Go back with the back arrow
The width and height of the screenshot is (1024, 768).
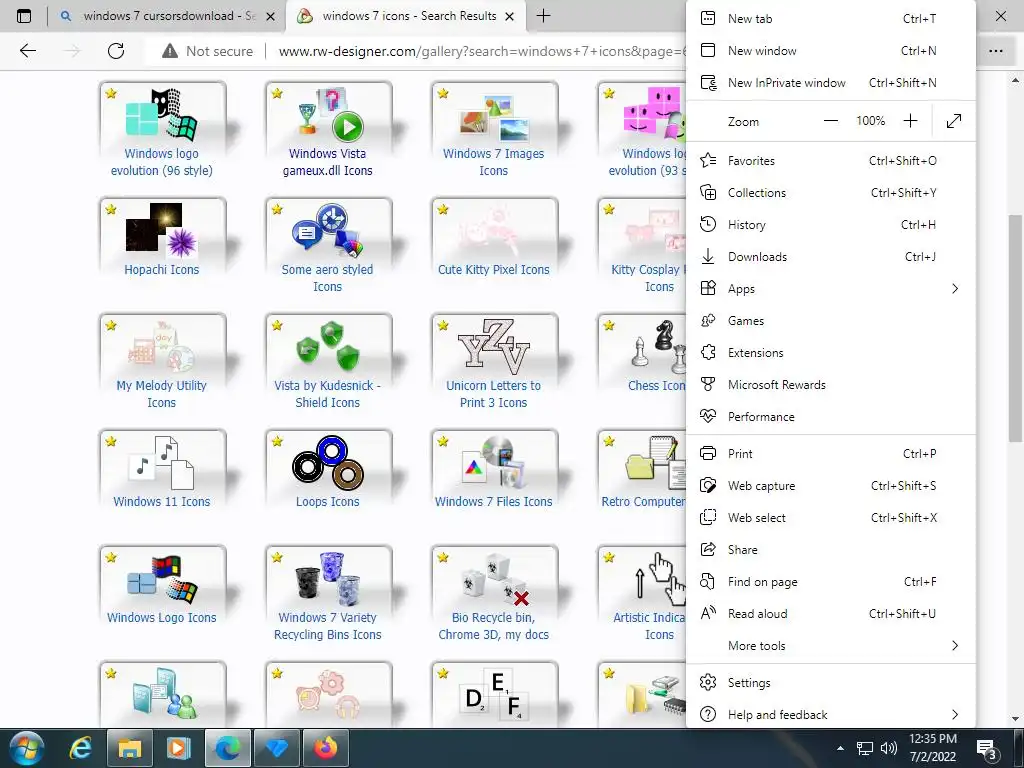(x=27, y=51)
